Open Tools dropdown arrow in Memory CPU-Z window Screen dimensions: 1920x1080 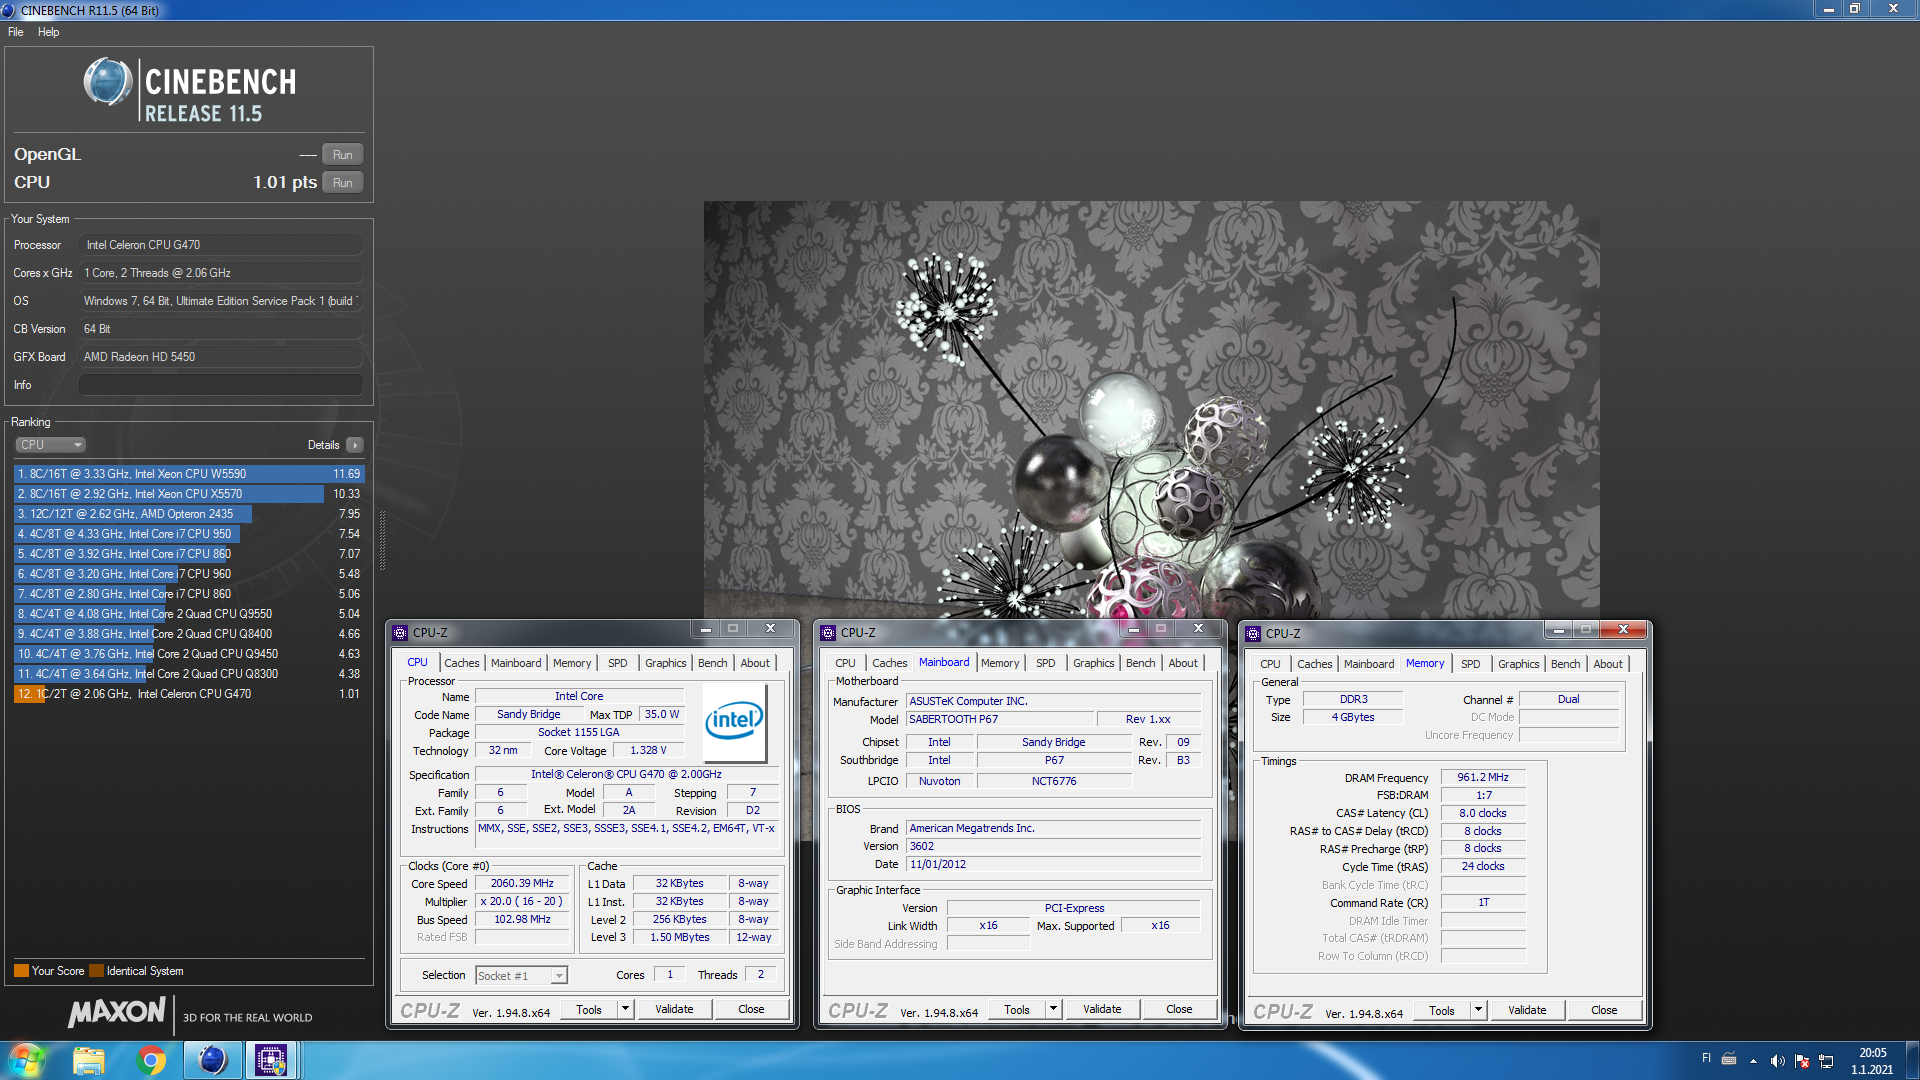1478,1010
